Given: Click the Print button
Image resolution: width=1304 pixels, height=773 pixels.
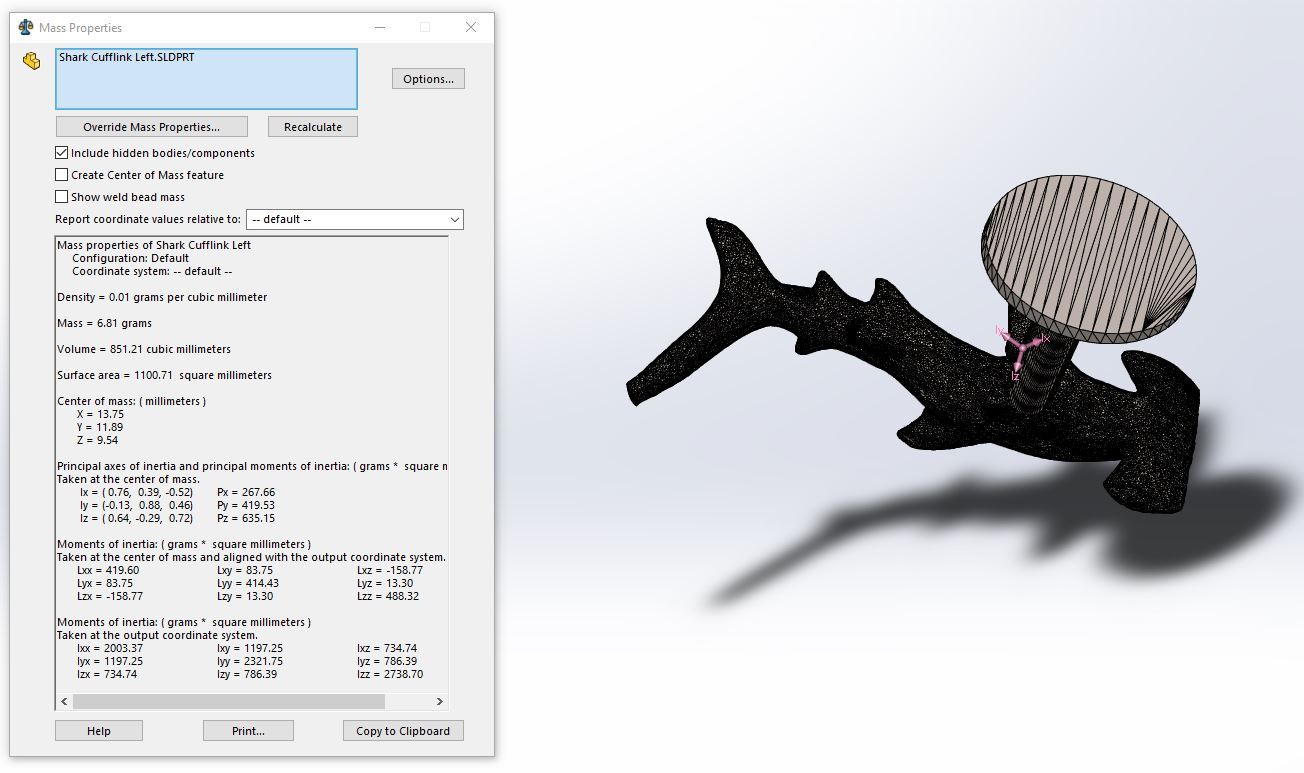Looking at the screenshot, I should point(248,731).
